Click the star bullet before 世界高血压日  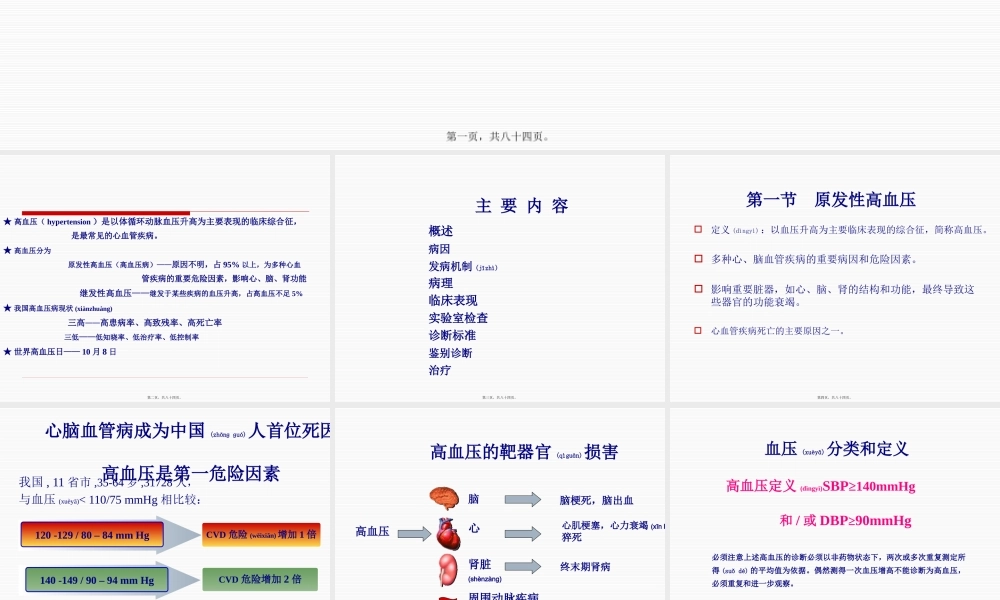8,350
